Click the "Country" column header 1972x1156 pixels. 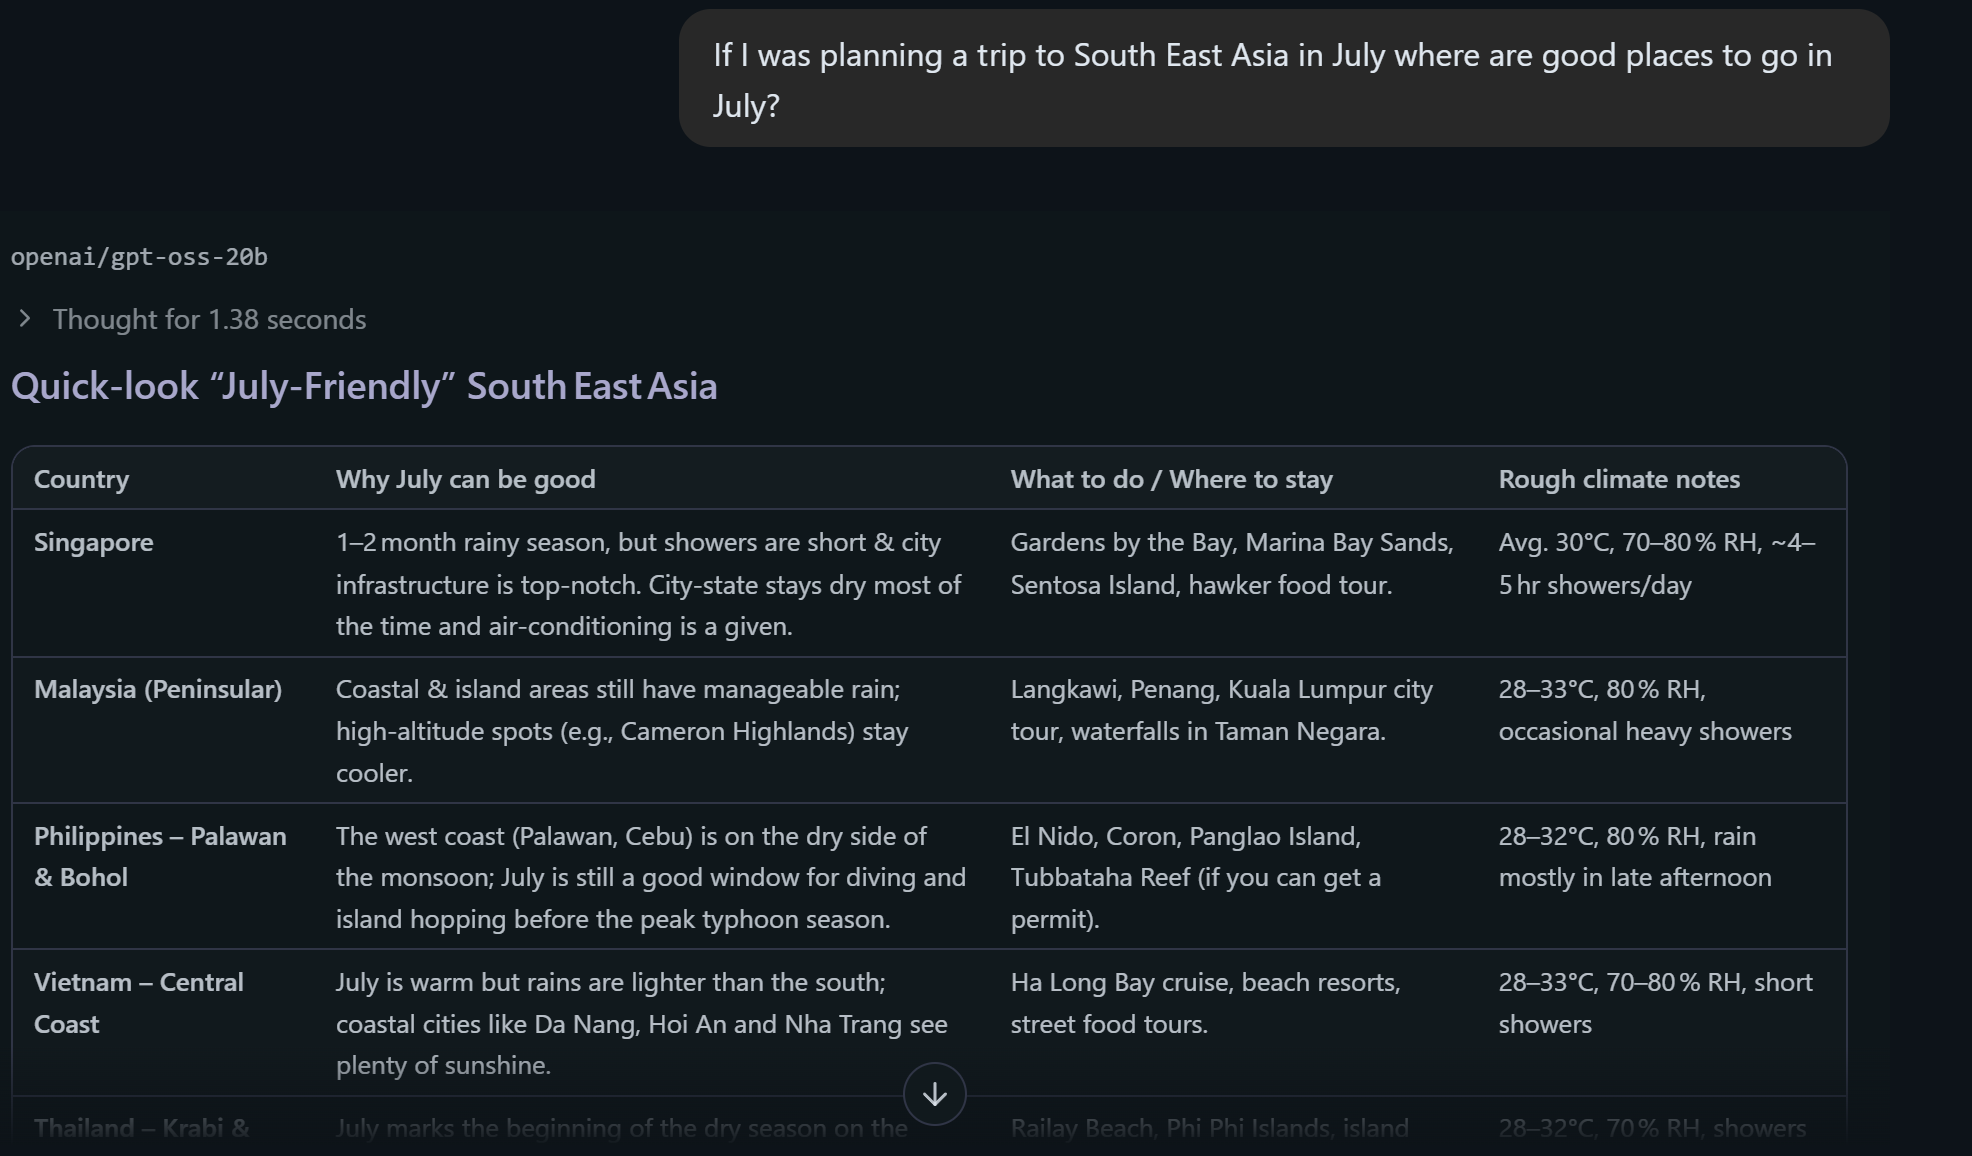coord(81,479)
